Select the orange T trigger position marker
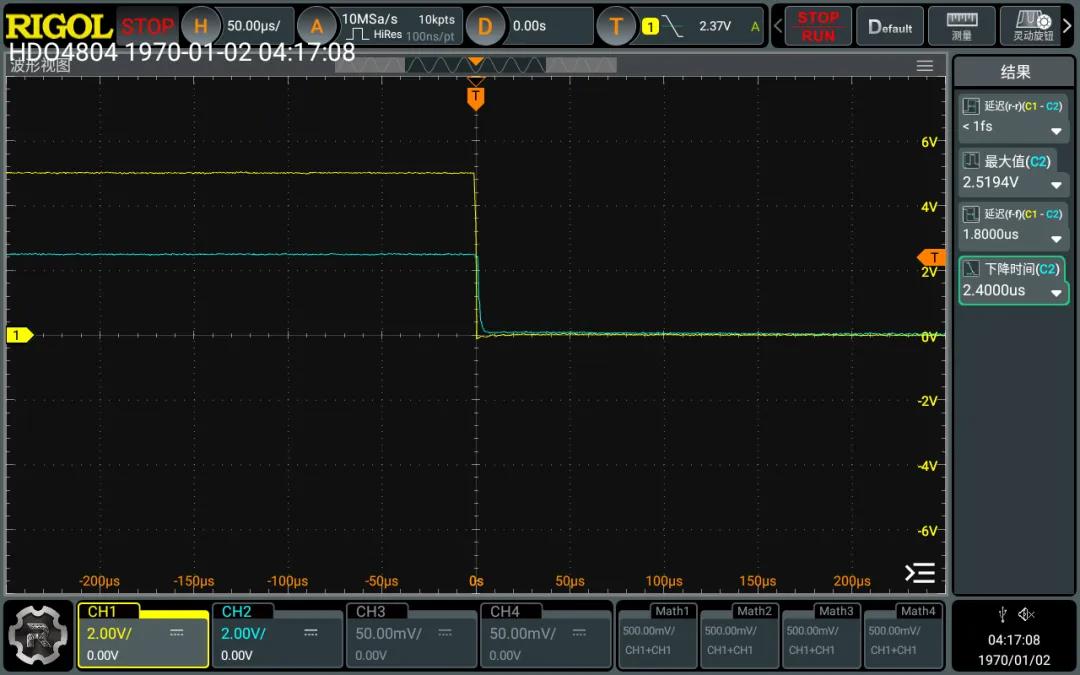 coord(475,98)
